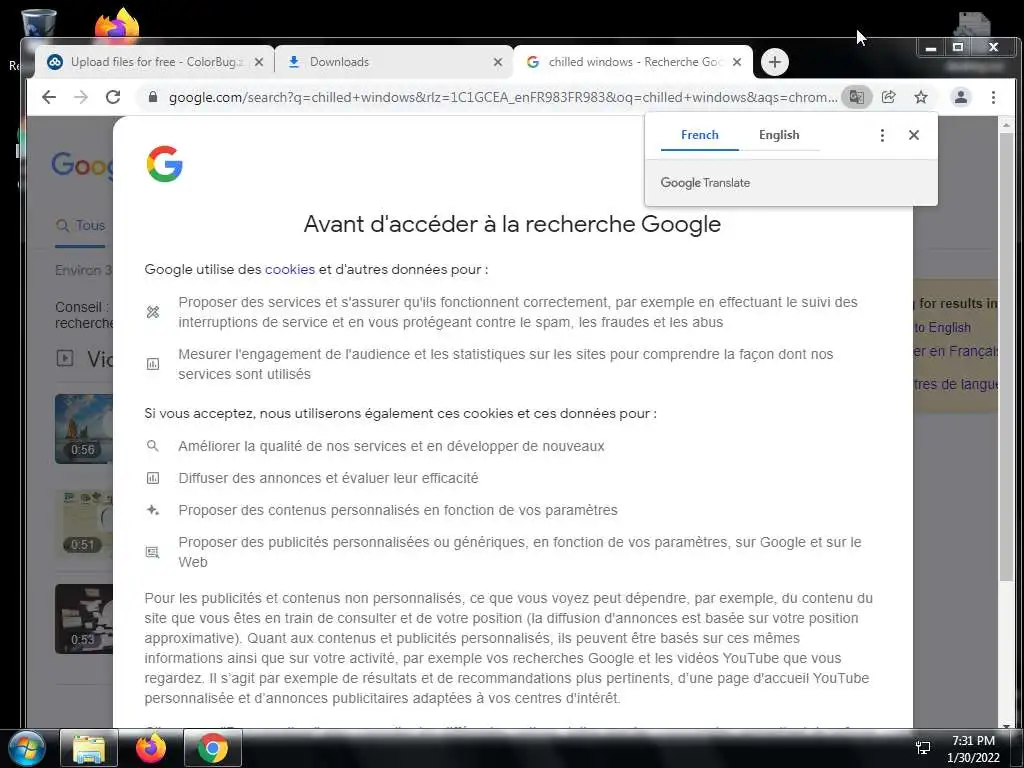This screenshot has height=768, width=1024.
Task: Click the Chrome taskbar icon
Action: [x=213, y=748]
